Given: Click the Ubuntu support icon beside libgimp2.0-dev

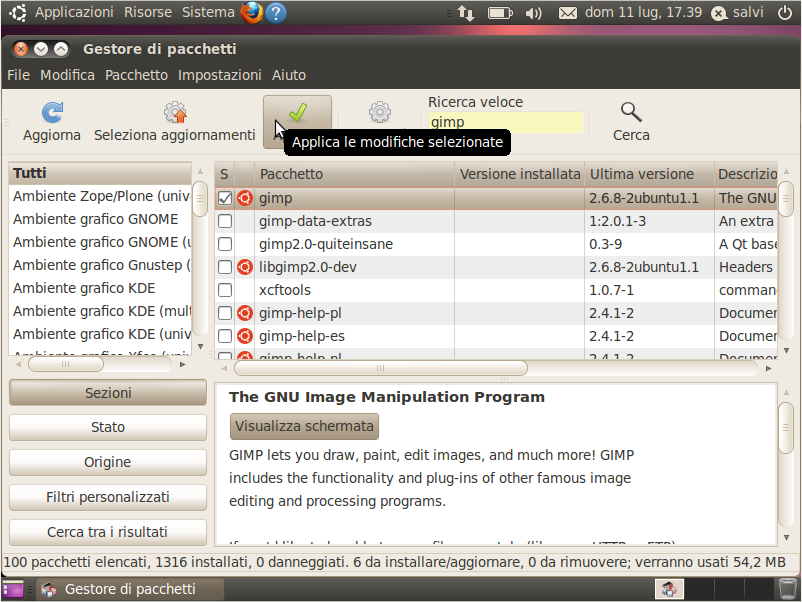Looking at the screenshot, I should click(245, 267).
